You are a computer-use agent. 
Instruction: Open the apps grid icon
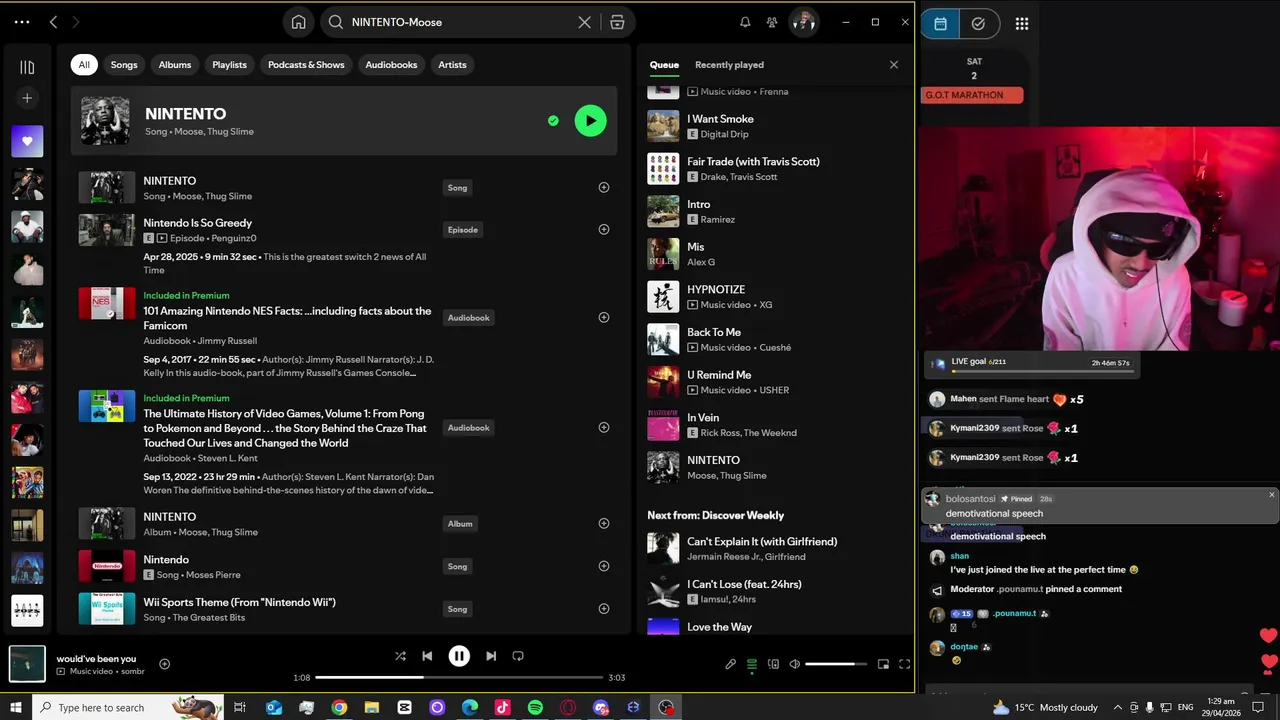pos(1021,24)
